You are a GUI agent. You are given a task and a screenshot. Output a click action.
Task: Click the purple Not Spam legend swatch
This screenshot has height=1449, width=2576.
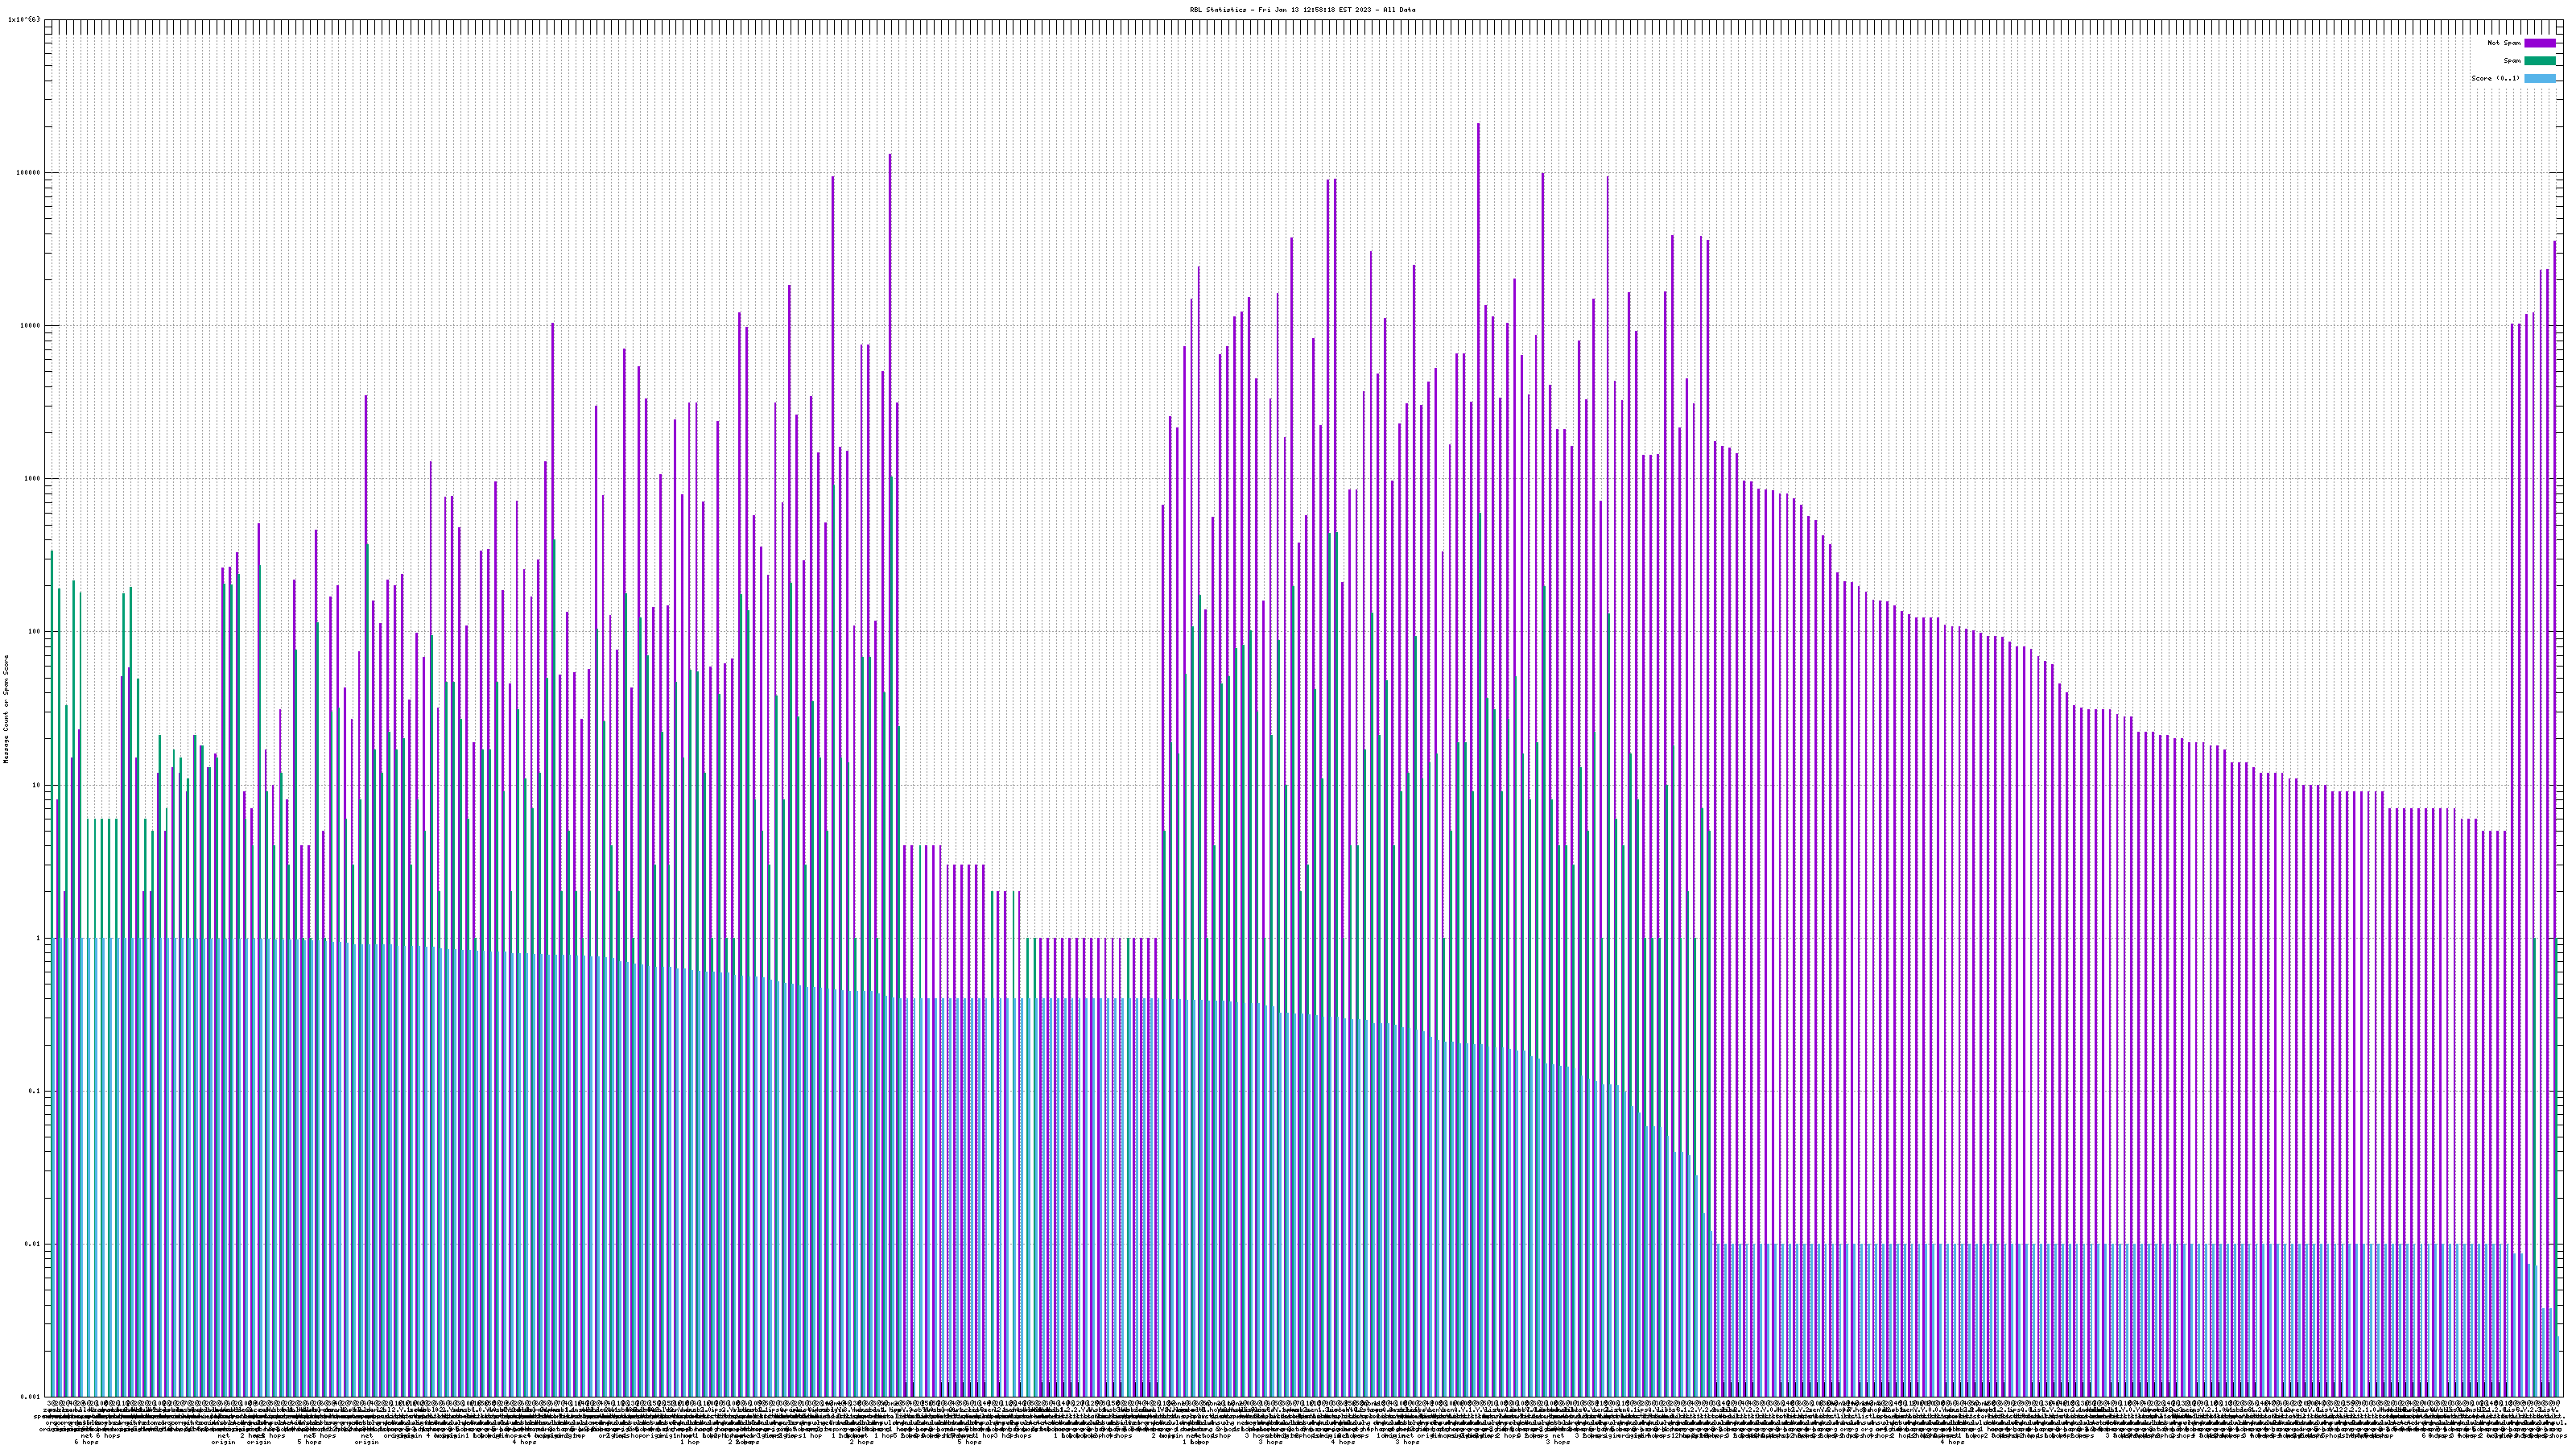click(2539, 43)
